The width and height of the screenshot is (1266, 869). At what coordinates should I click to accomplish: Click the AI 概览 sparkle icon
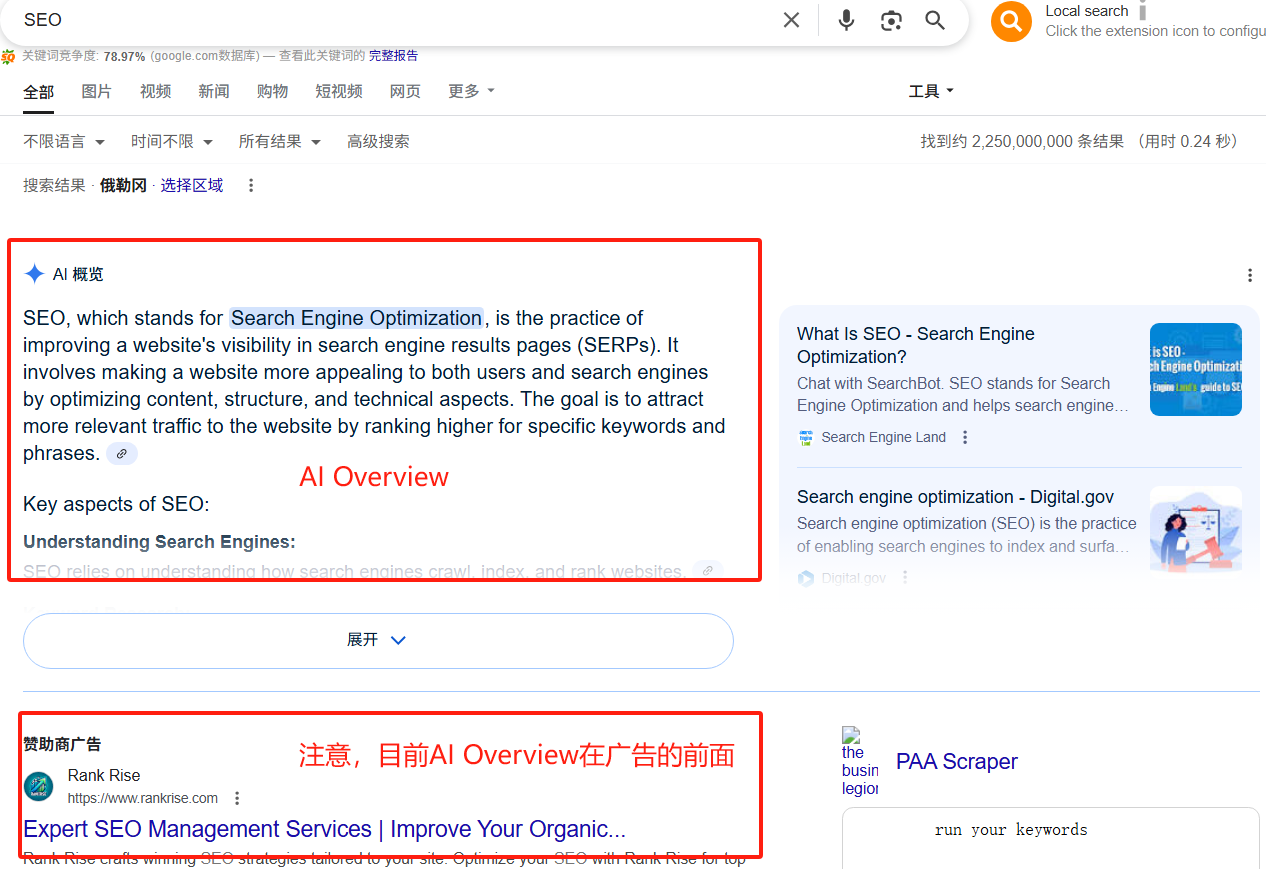[34, 274]
